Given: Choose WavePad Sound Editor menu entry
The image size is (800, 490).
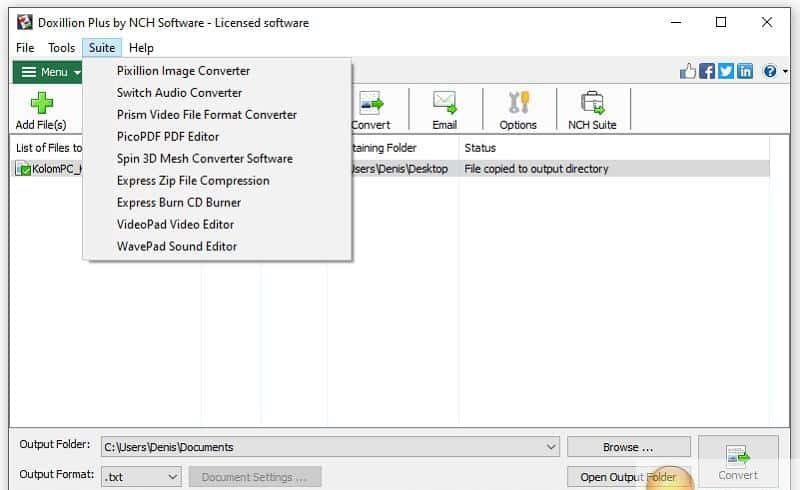Looking at the screenshot, I should (177, 246).
